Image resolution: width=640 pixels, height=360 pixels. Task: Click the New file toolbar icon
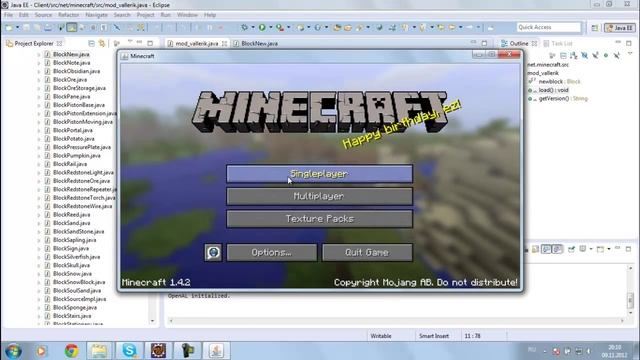(9, 27)
